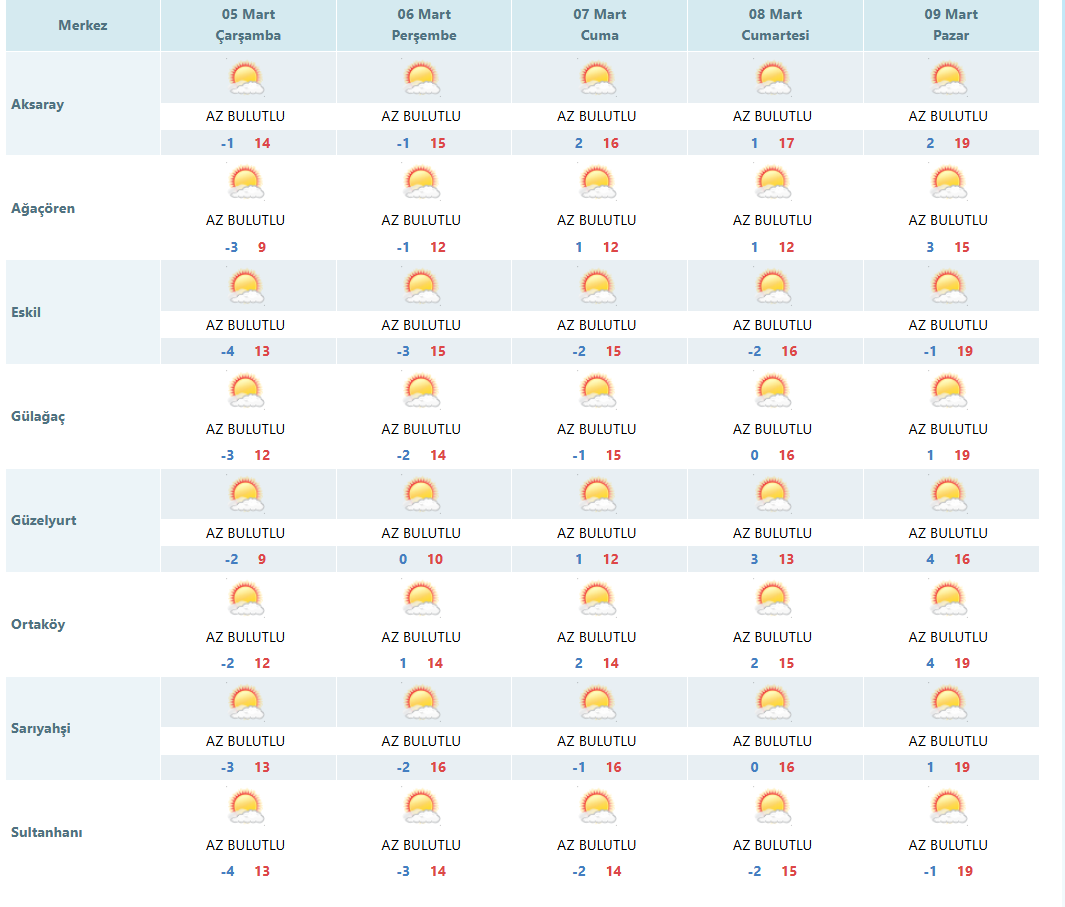Click AZ BULUTLU label for Güzelyurt 08 Mart
The height and width of the screenshot is (907, 1065).
772,533
